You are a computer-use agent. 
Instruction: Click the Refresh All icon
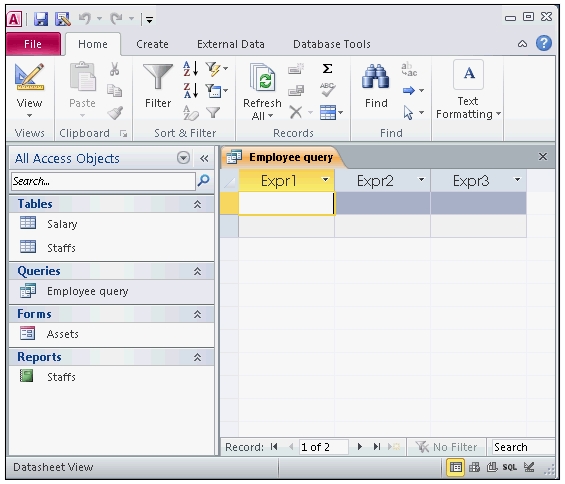point(263,78)
